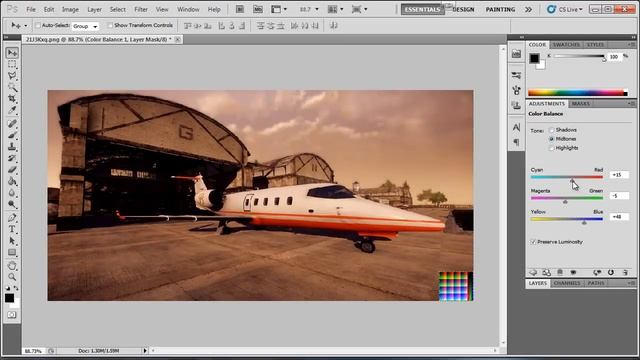Open the CS Live dropdown
640x360 pixels.
pos(565,9)
